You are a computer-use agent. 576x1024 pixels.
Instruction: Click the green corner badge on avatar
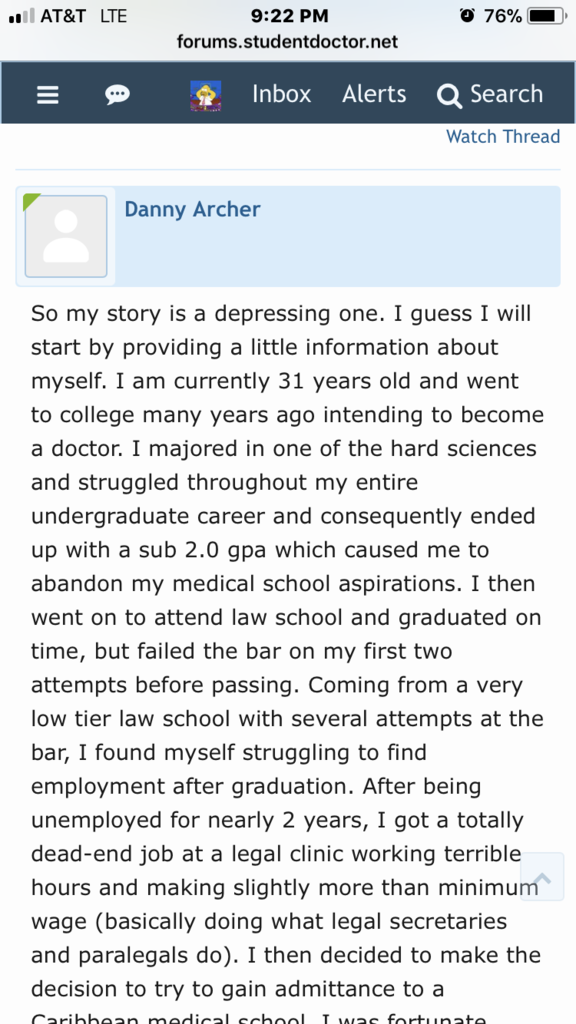30,200
